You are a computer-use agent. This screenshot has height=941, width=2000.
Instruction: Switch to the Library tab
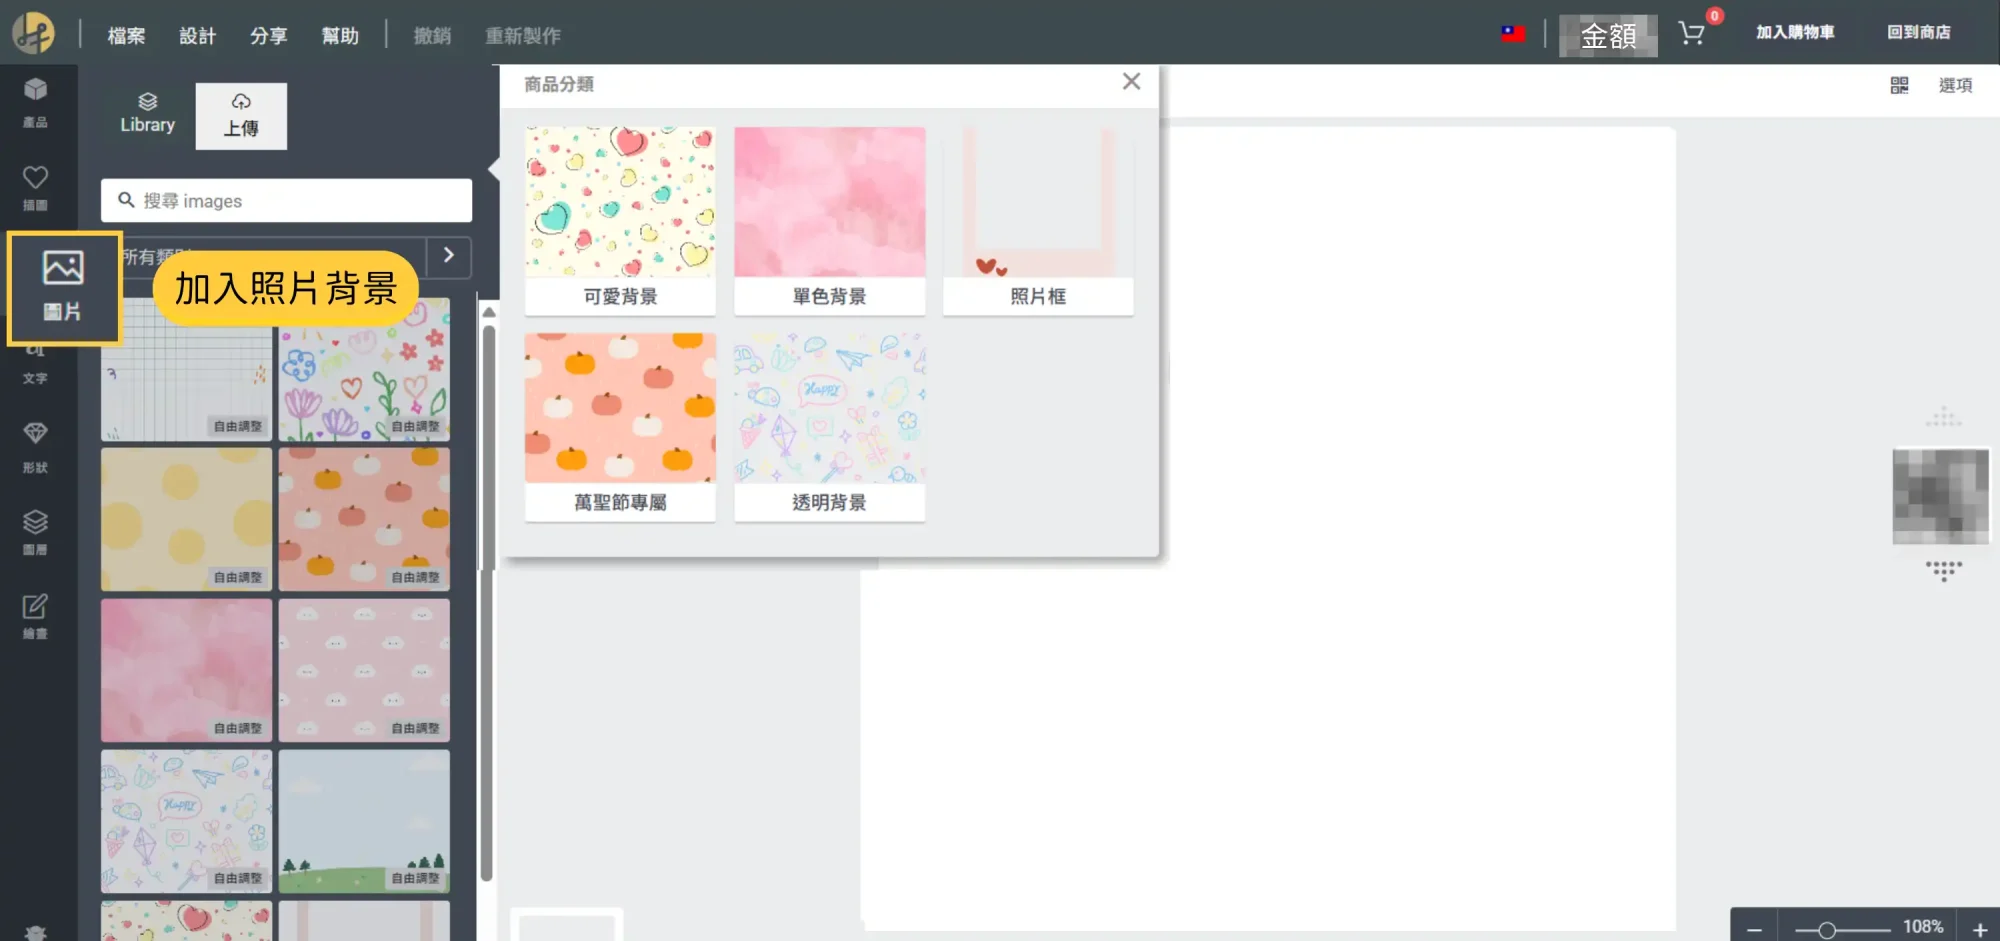[x=147, y=114]
